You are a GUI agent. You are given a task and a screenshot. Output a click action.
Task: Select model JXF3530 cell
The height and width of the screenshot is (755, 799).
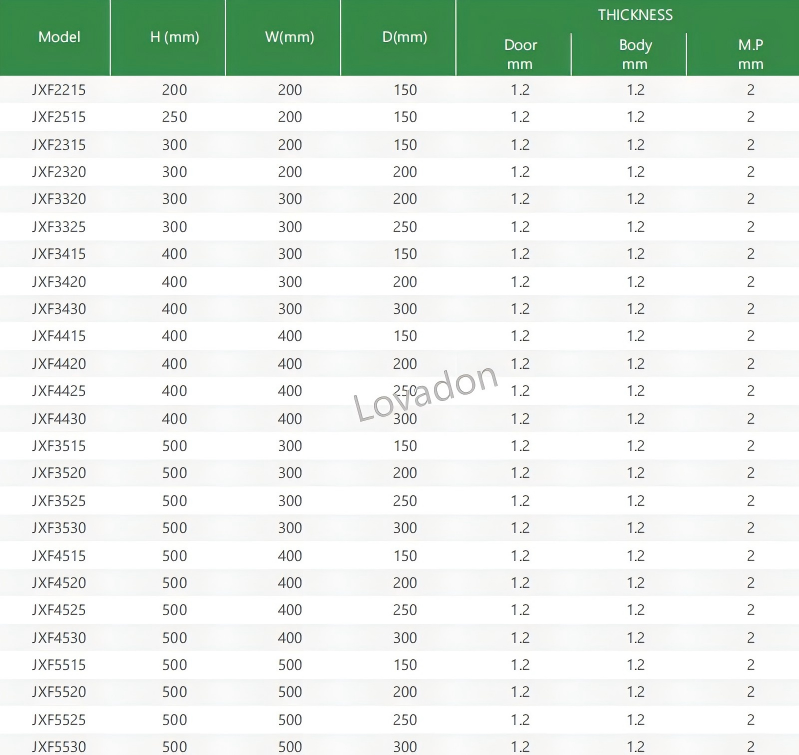59,528
